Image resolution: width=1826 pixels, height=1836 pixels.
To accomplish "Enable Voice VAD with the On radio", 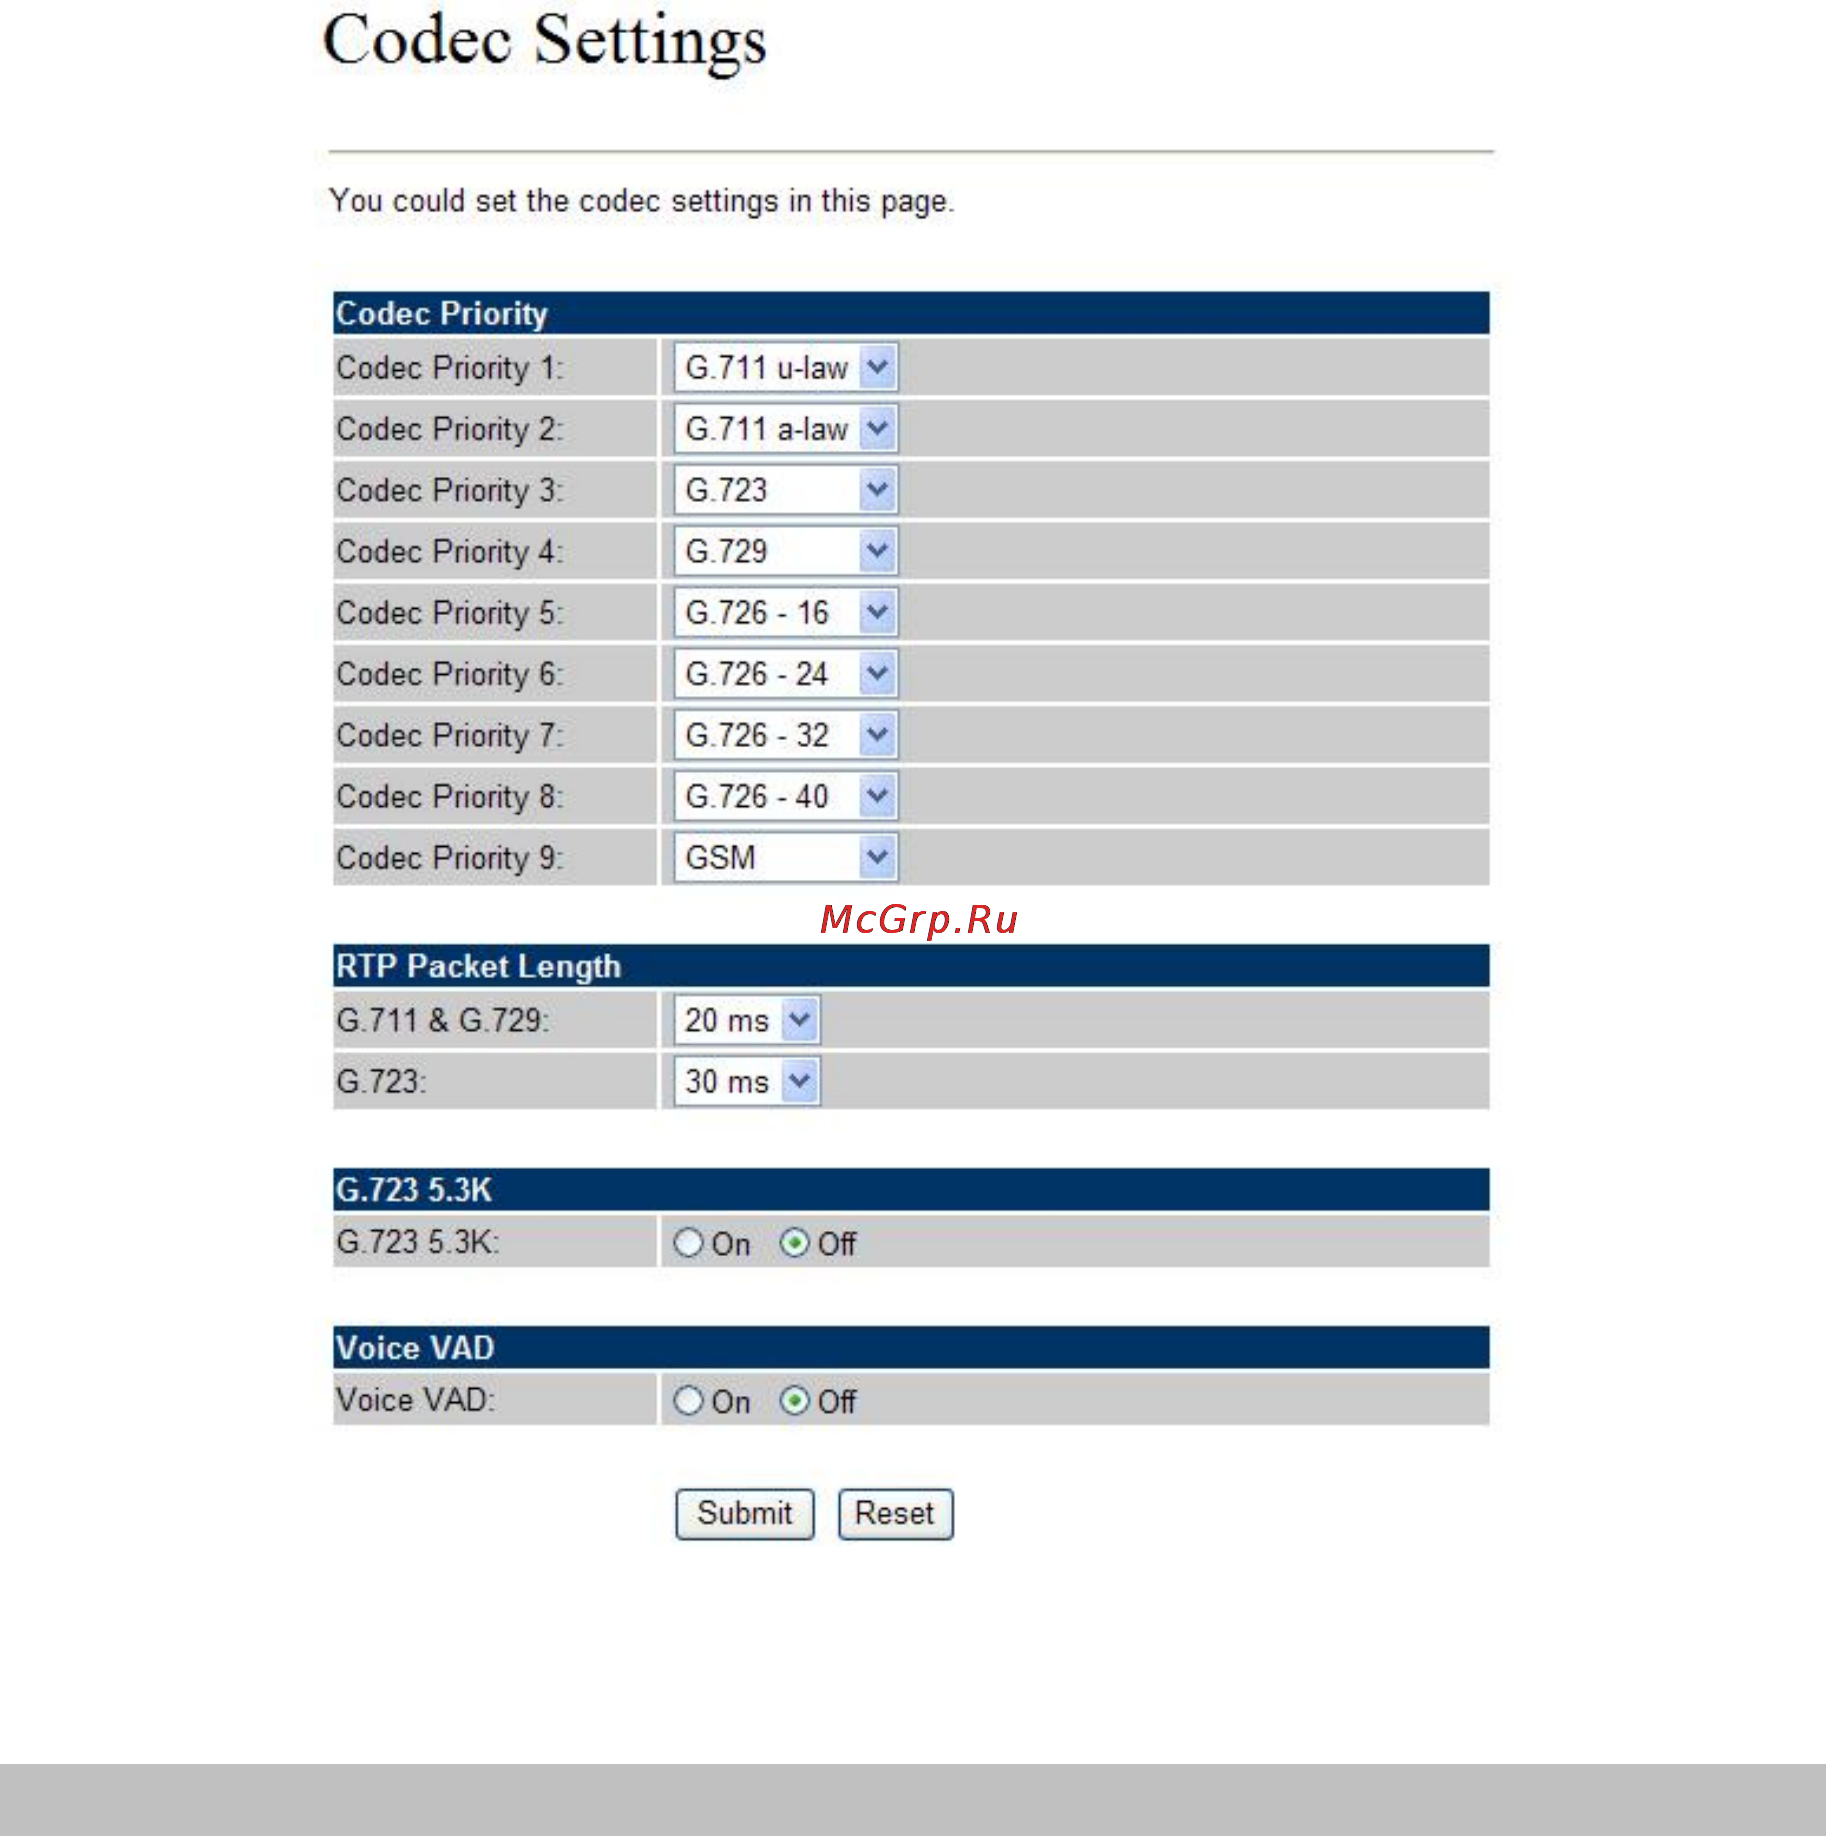I will (688, 1401).
